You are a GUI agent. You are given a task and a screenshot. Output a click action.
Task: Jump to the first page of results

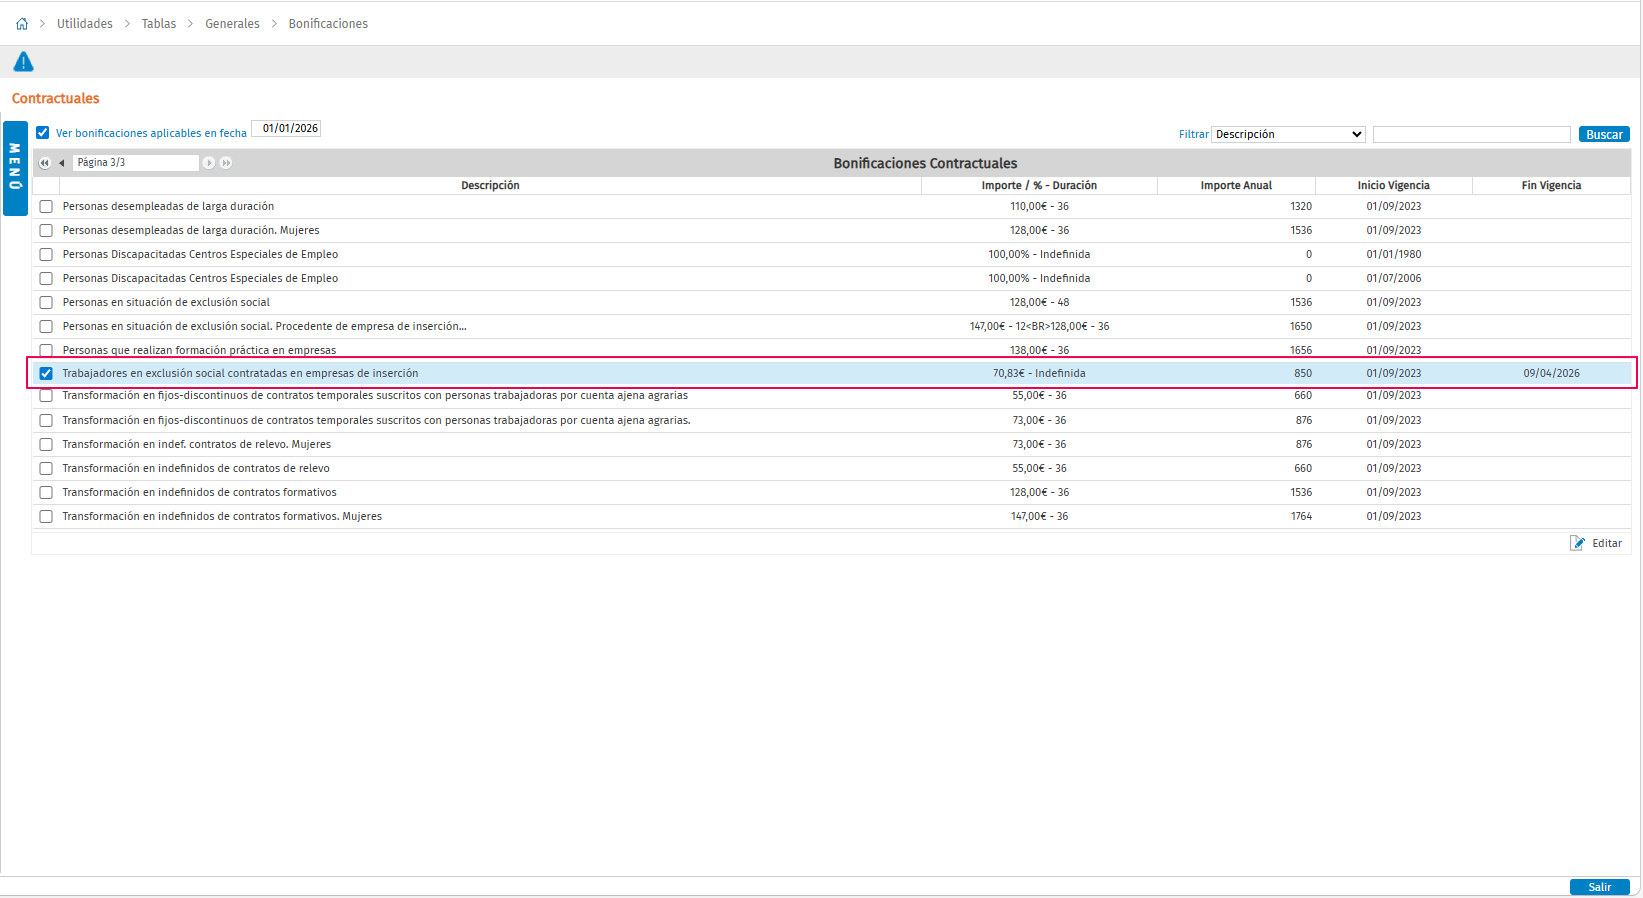tap(45, 163)
